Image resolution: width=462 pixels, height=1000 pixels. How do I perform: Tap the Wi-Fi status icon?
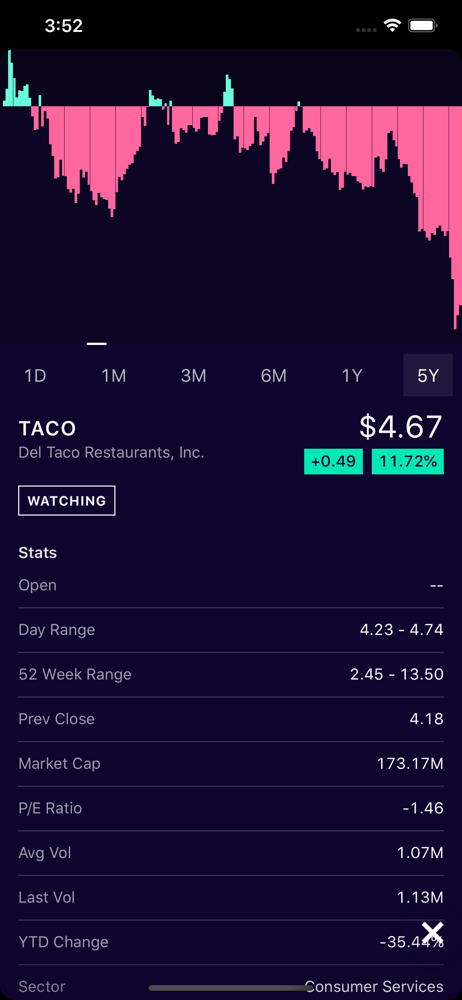pyautogui.click(x=392, y=26)
